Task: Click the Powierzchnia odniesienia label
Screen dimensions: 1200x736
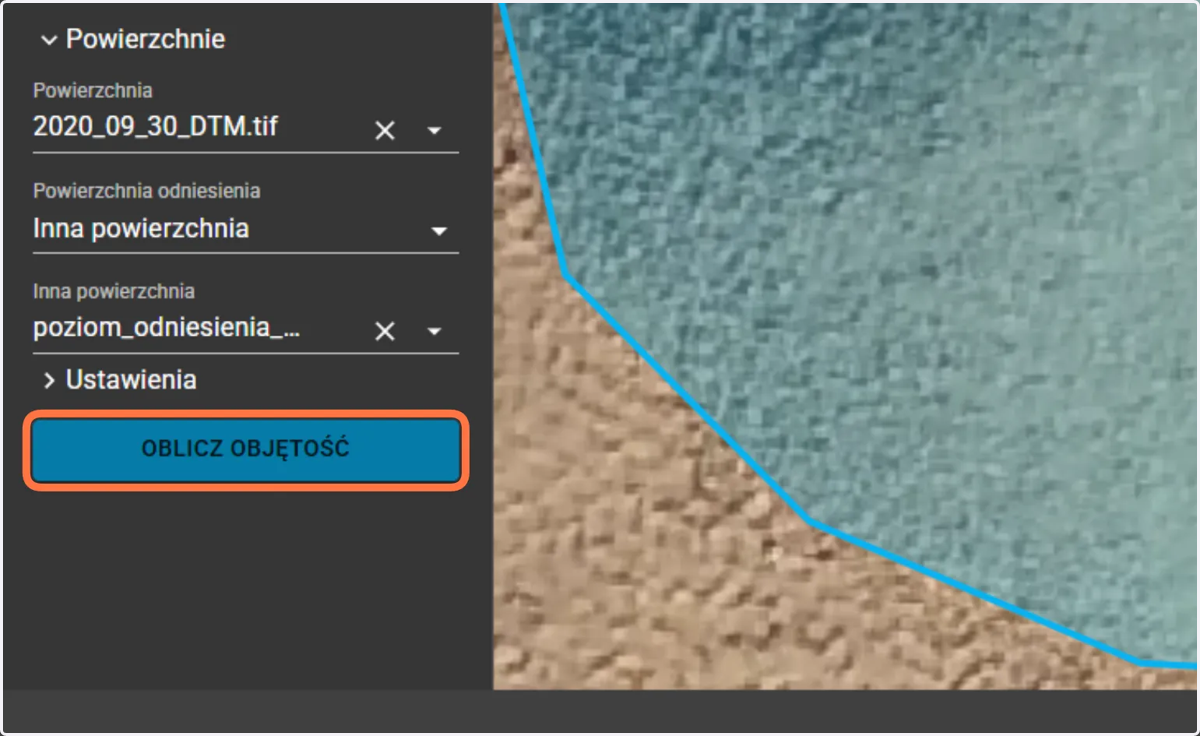Action: 147,190
